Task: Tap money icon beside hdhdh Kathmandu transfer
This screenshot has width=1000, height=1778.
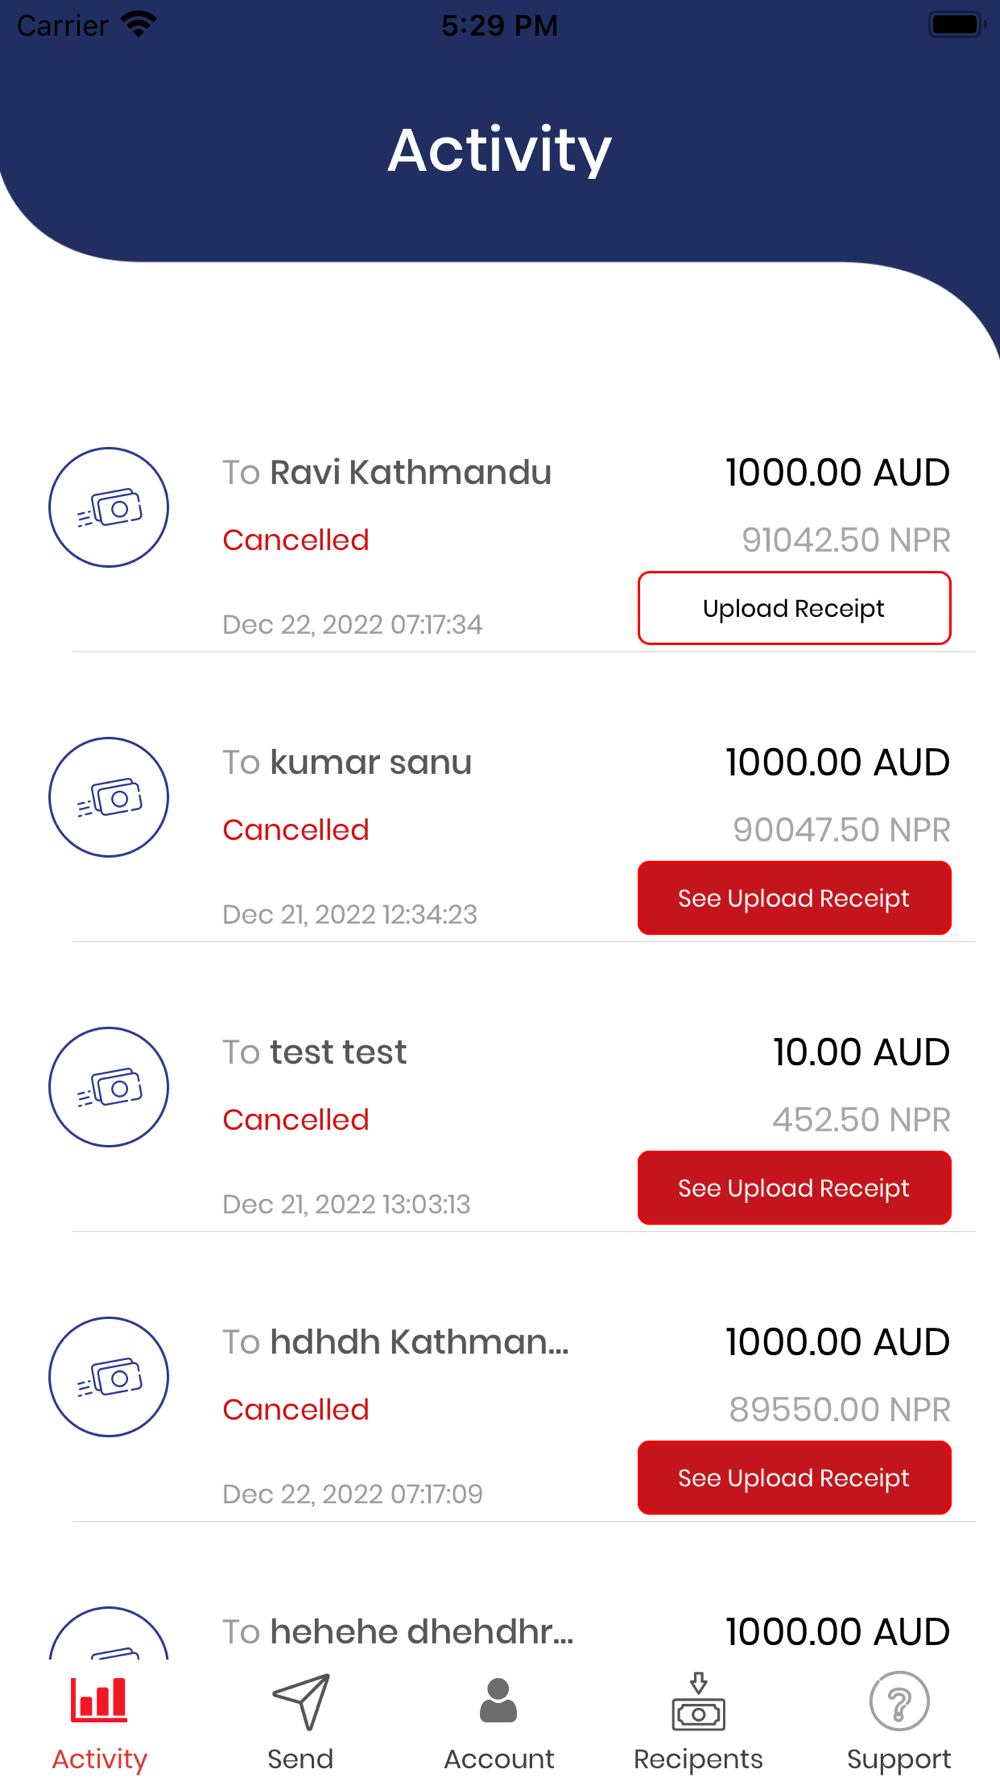Action: 109,1377
